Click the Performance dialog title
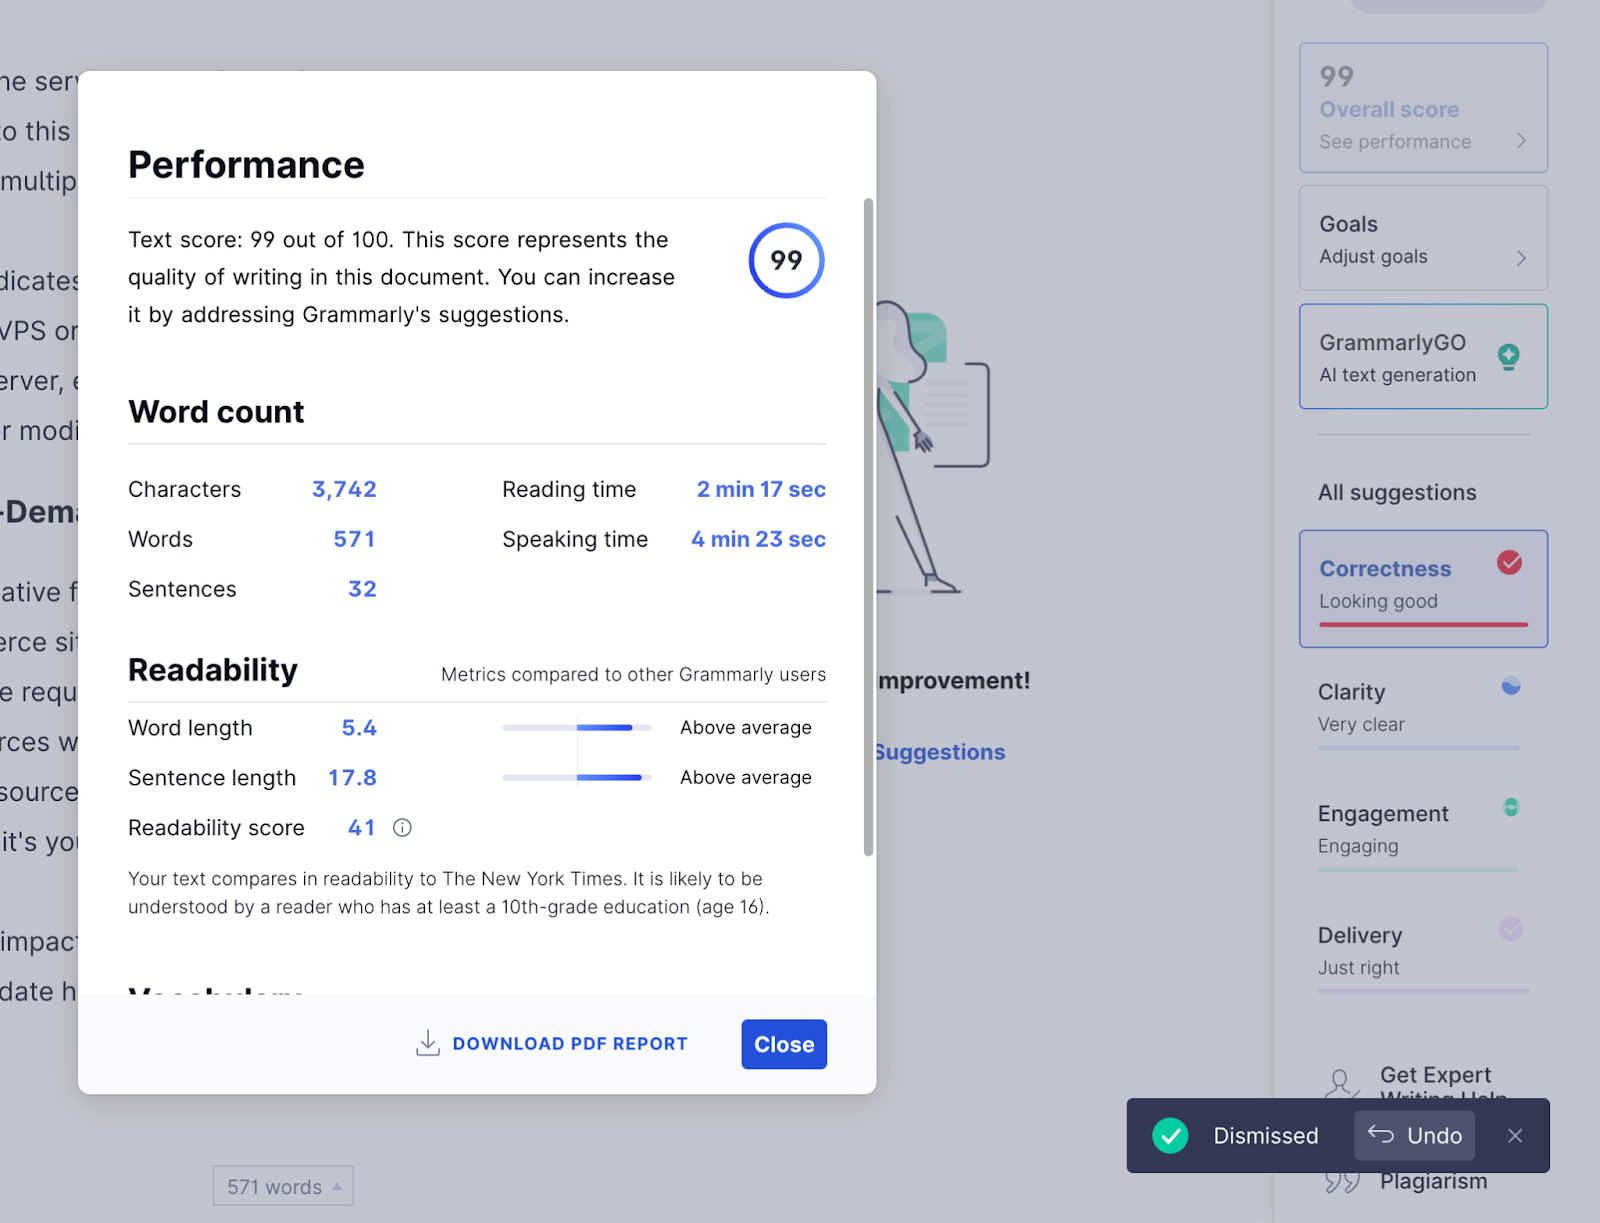Screen dimensions: 1600x1223 pos(246,165)
